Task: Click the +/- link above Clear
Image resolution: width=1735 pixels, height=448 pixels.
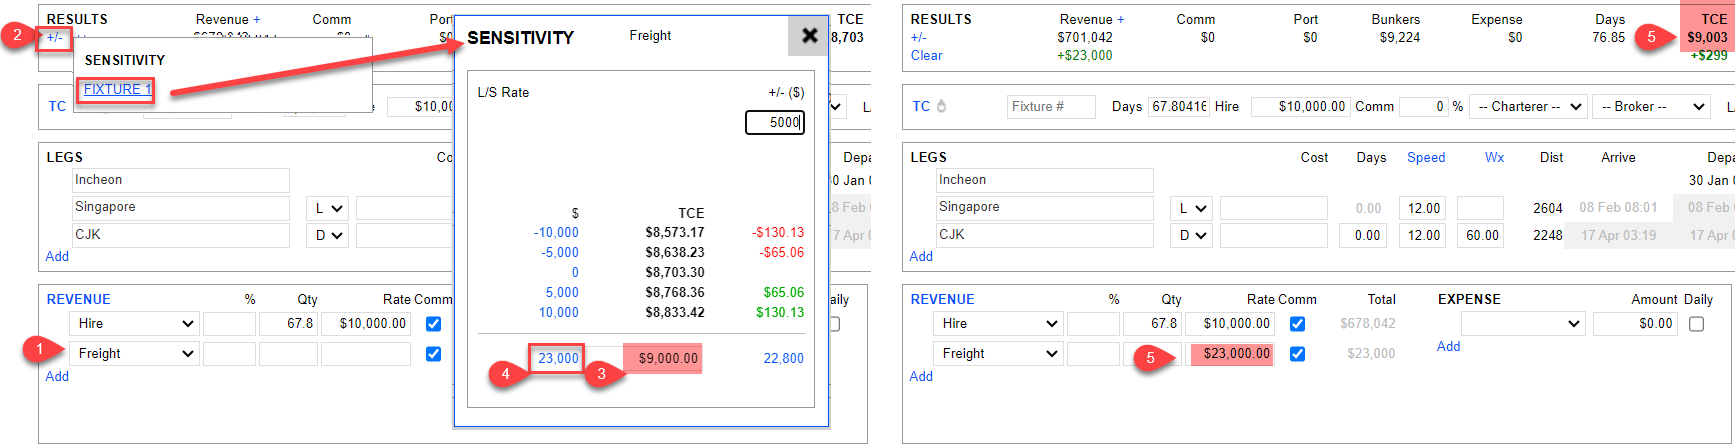Action: (918, 37)
